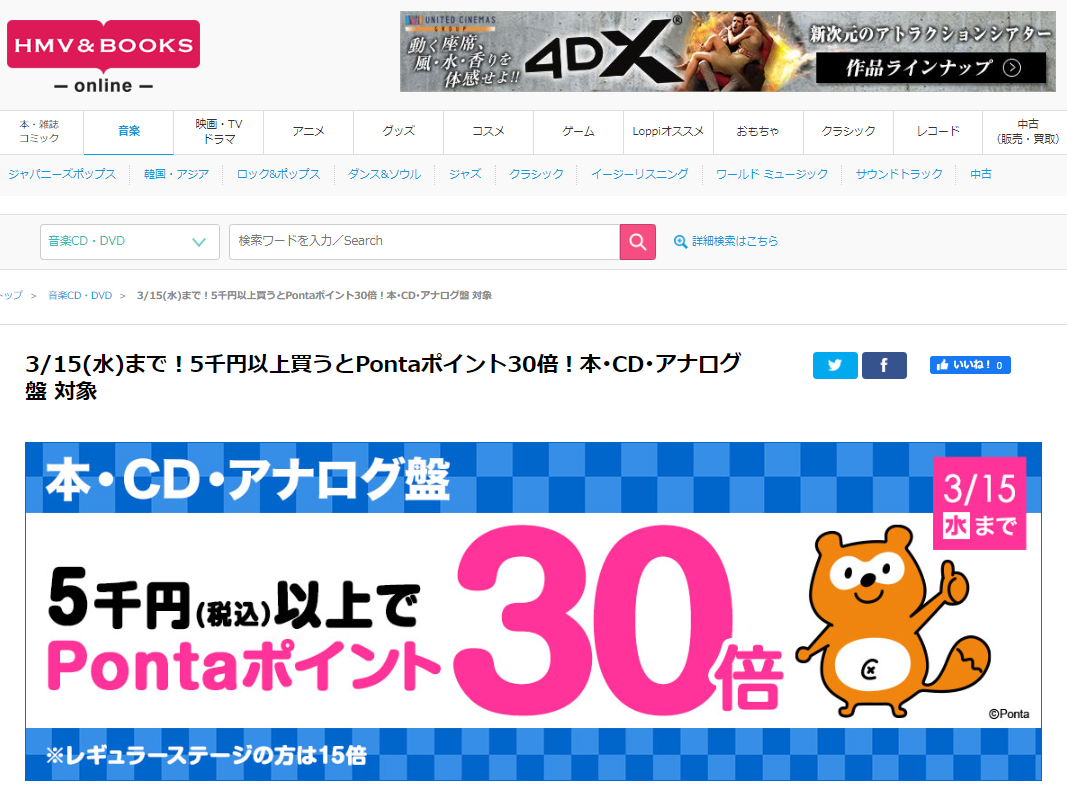Click the HMV&BOOKS online logo
This screenshot has height=787, width=1067.
tap(103, 57)
